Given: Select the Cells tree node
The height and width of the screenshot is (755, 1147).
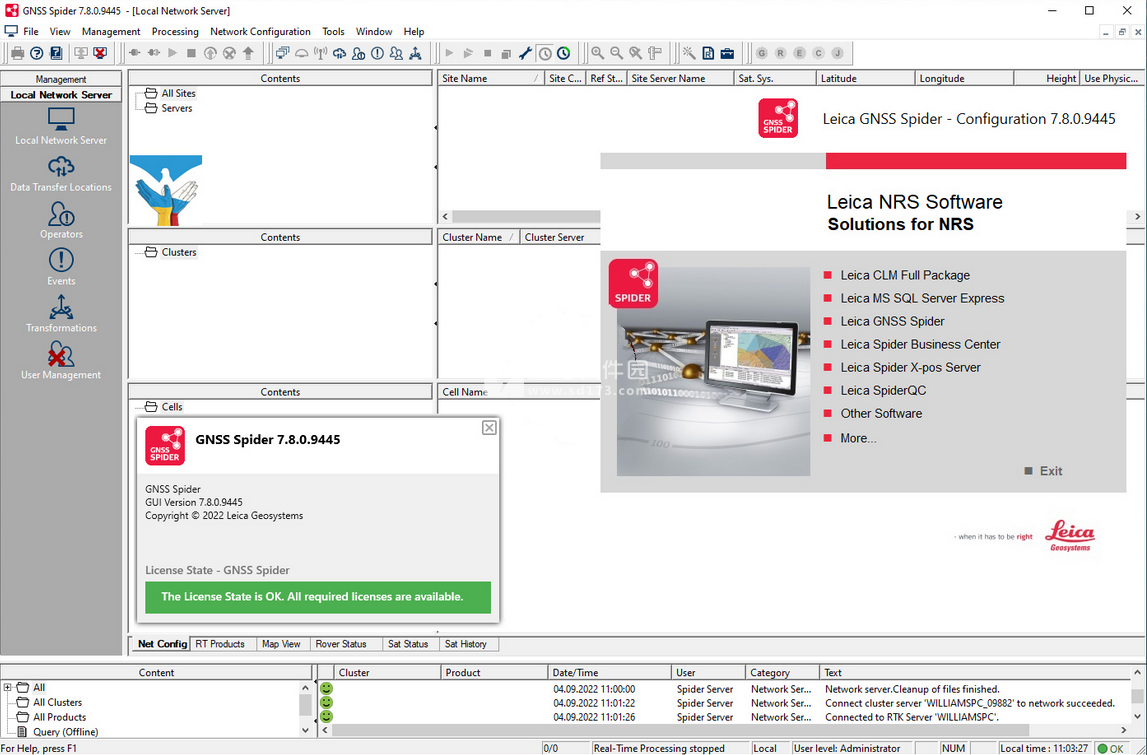Looking at the screenshot, I should [172, 407].
